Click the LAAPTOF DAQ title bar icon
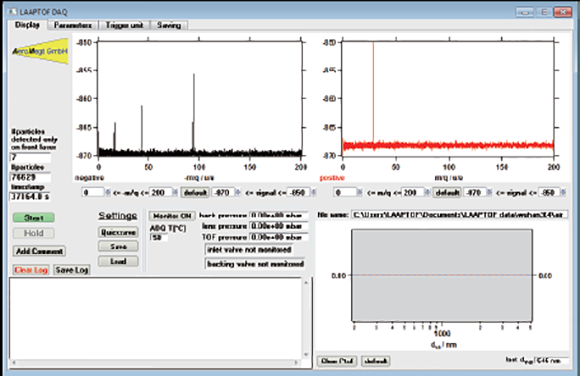This screenshot has height=376, width=580. coord(13,12)
